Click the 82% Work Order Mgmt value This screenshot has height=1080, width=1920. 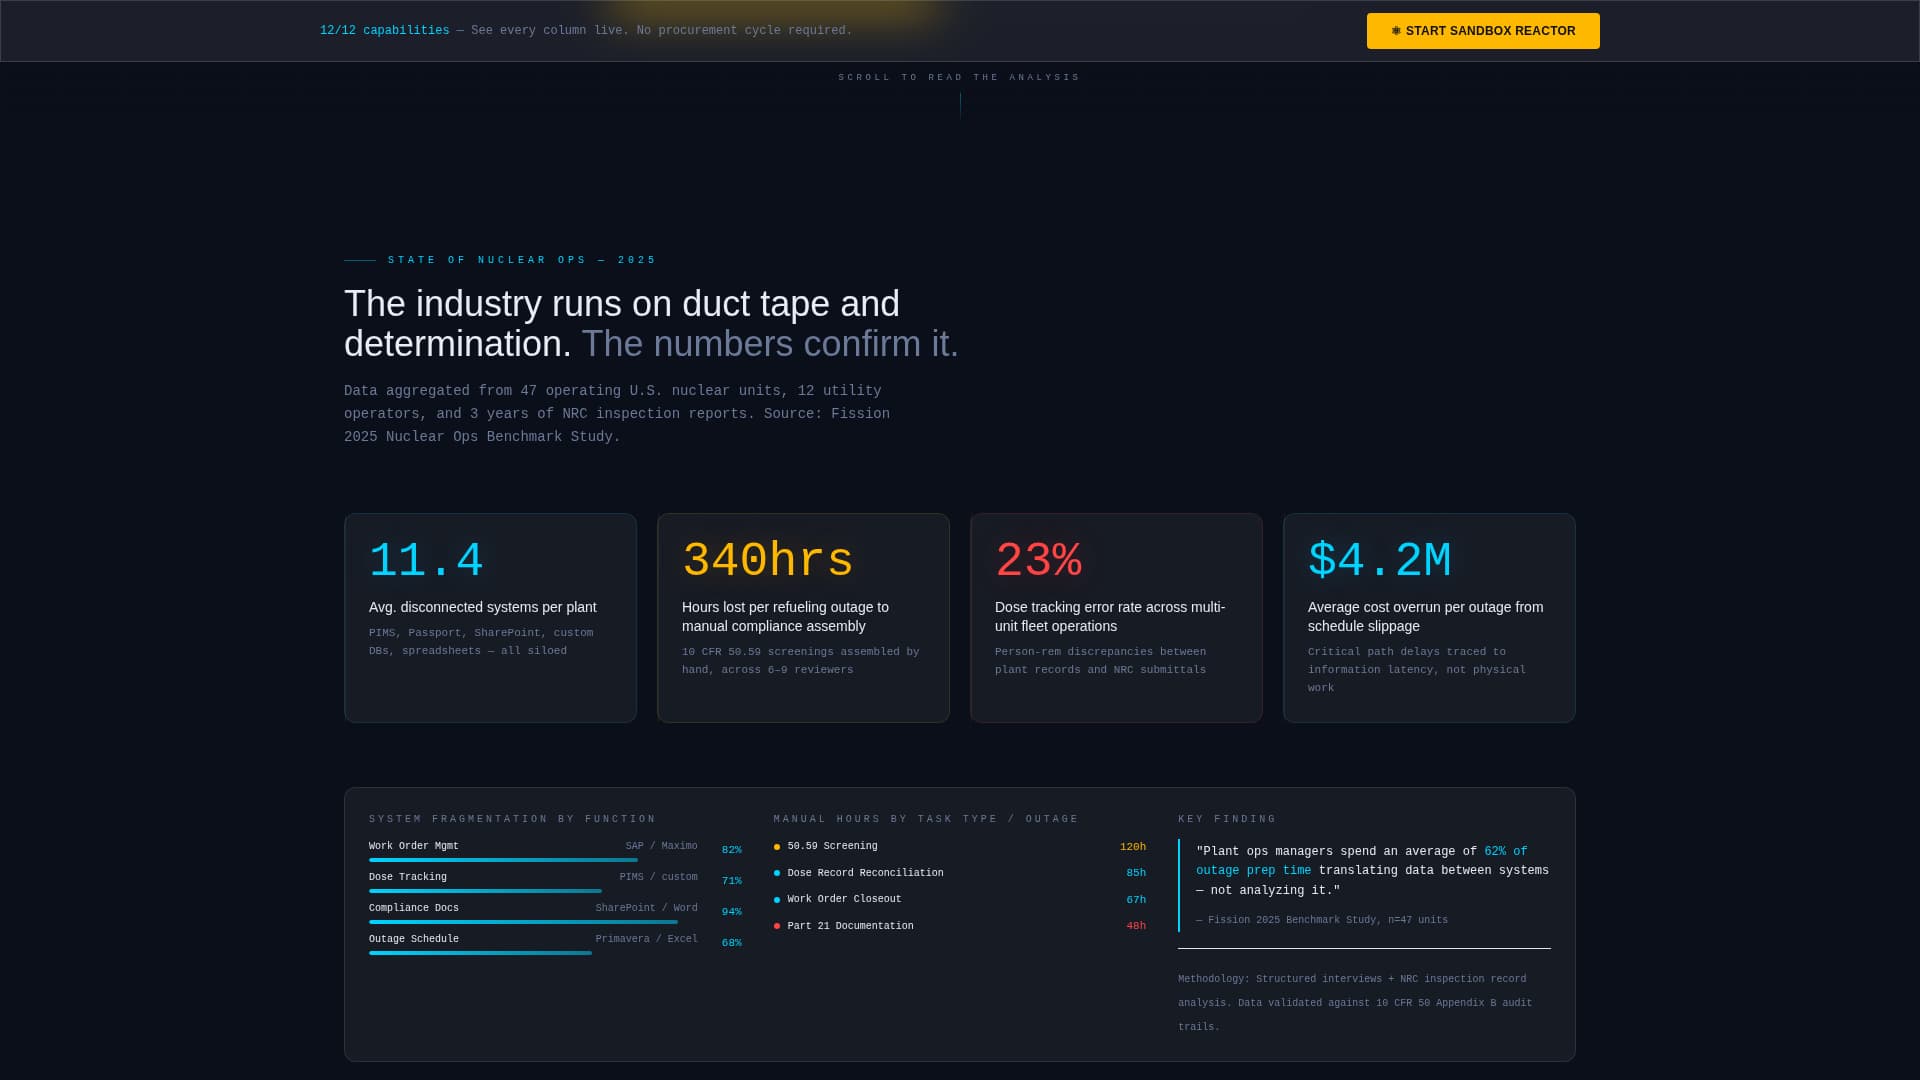(x=732, y=850)
